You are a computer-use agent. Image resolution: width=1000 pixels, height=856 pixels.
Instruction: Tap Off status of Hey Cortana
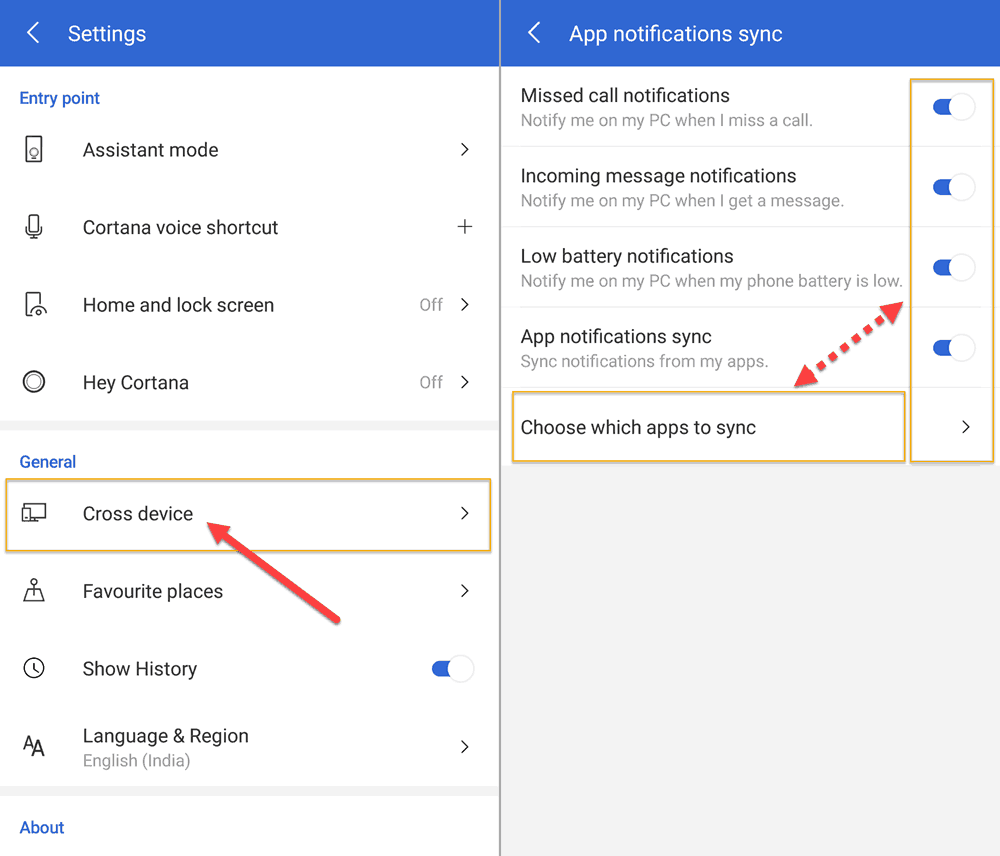pyautogui.click(x=431, y=382)
